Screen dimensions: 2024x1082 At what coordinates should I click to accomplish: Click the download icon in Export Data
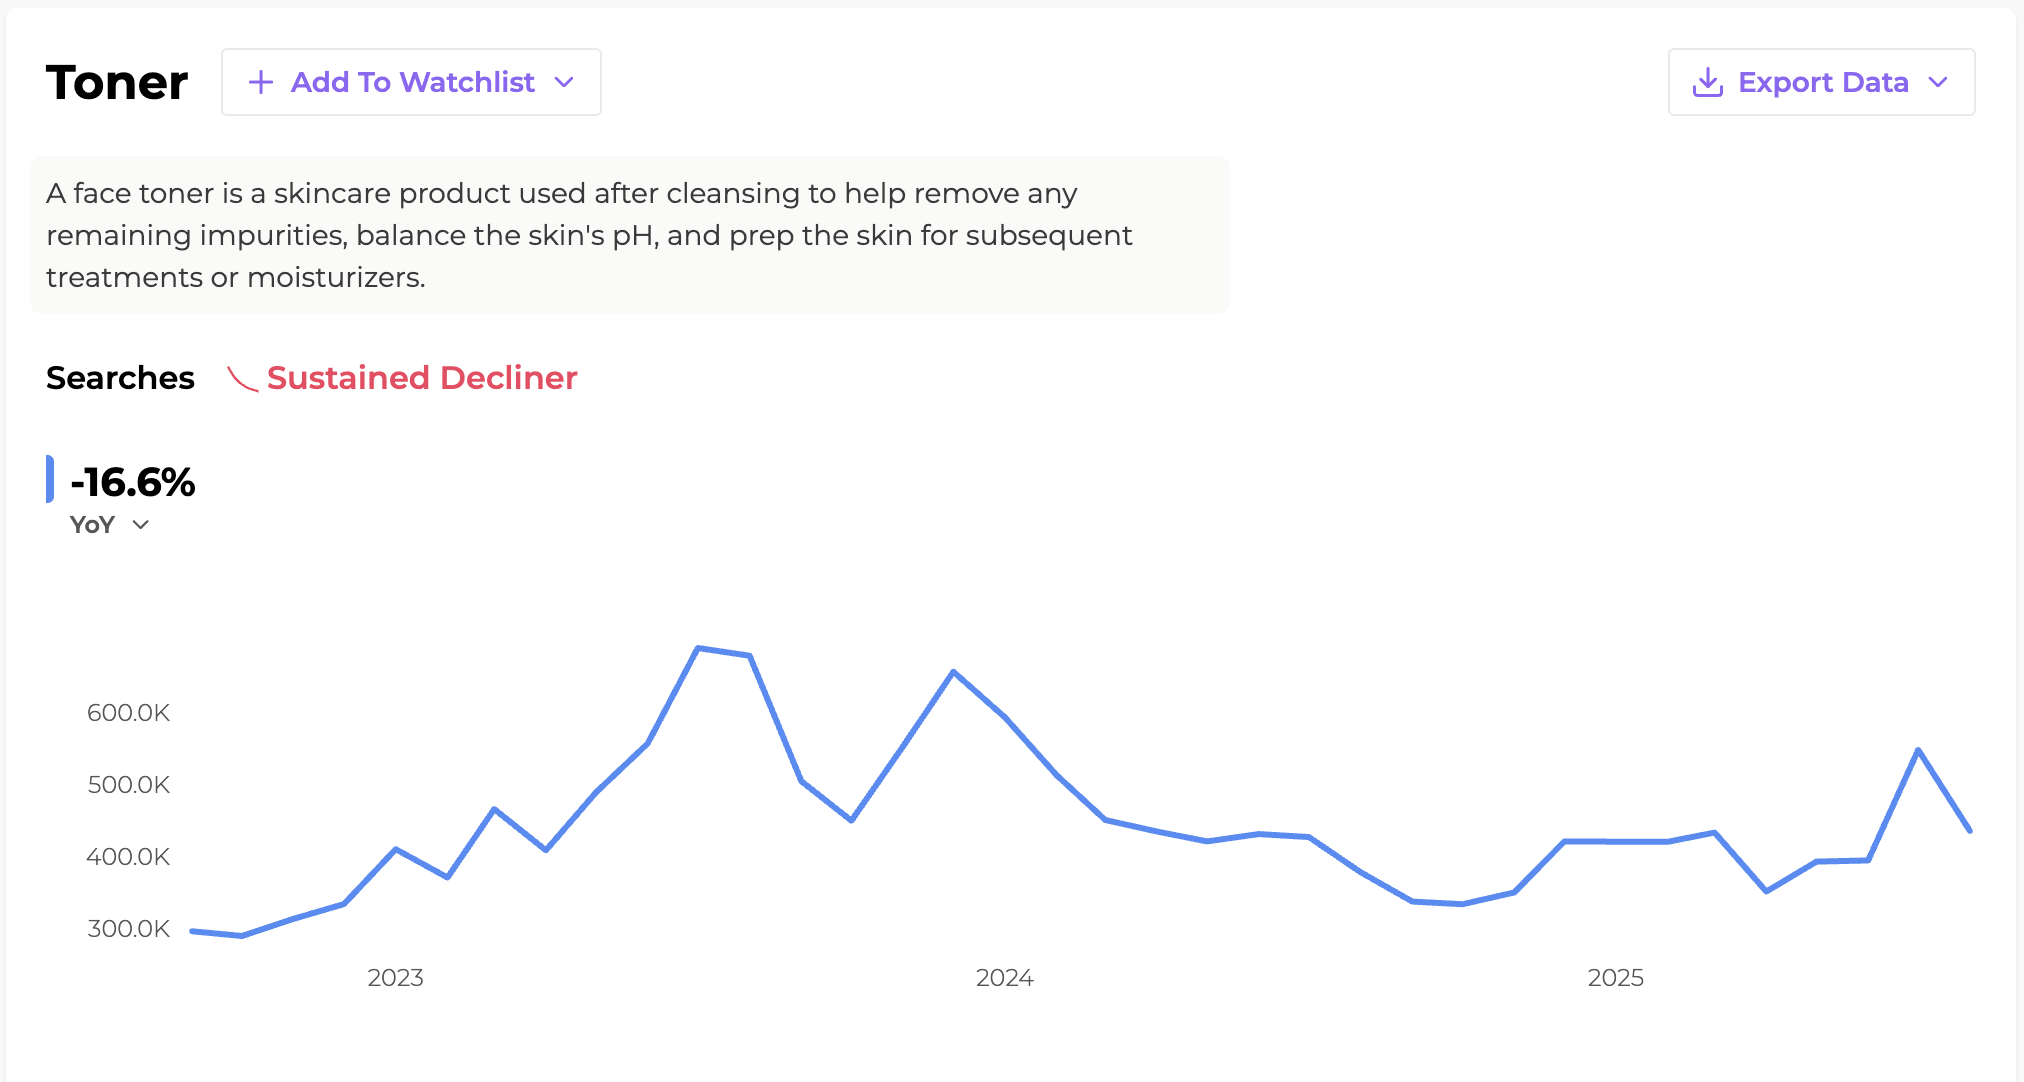[1707, 82]
